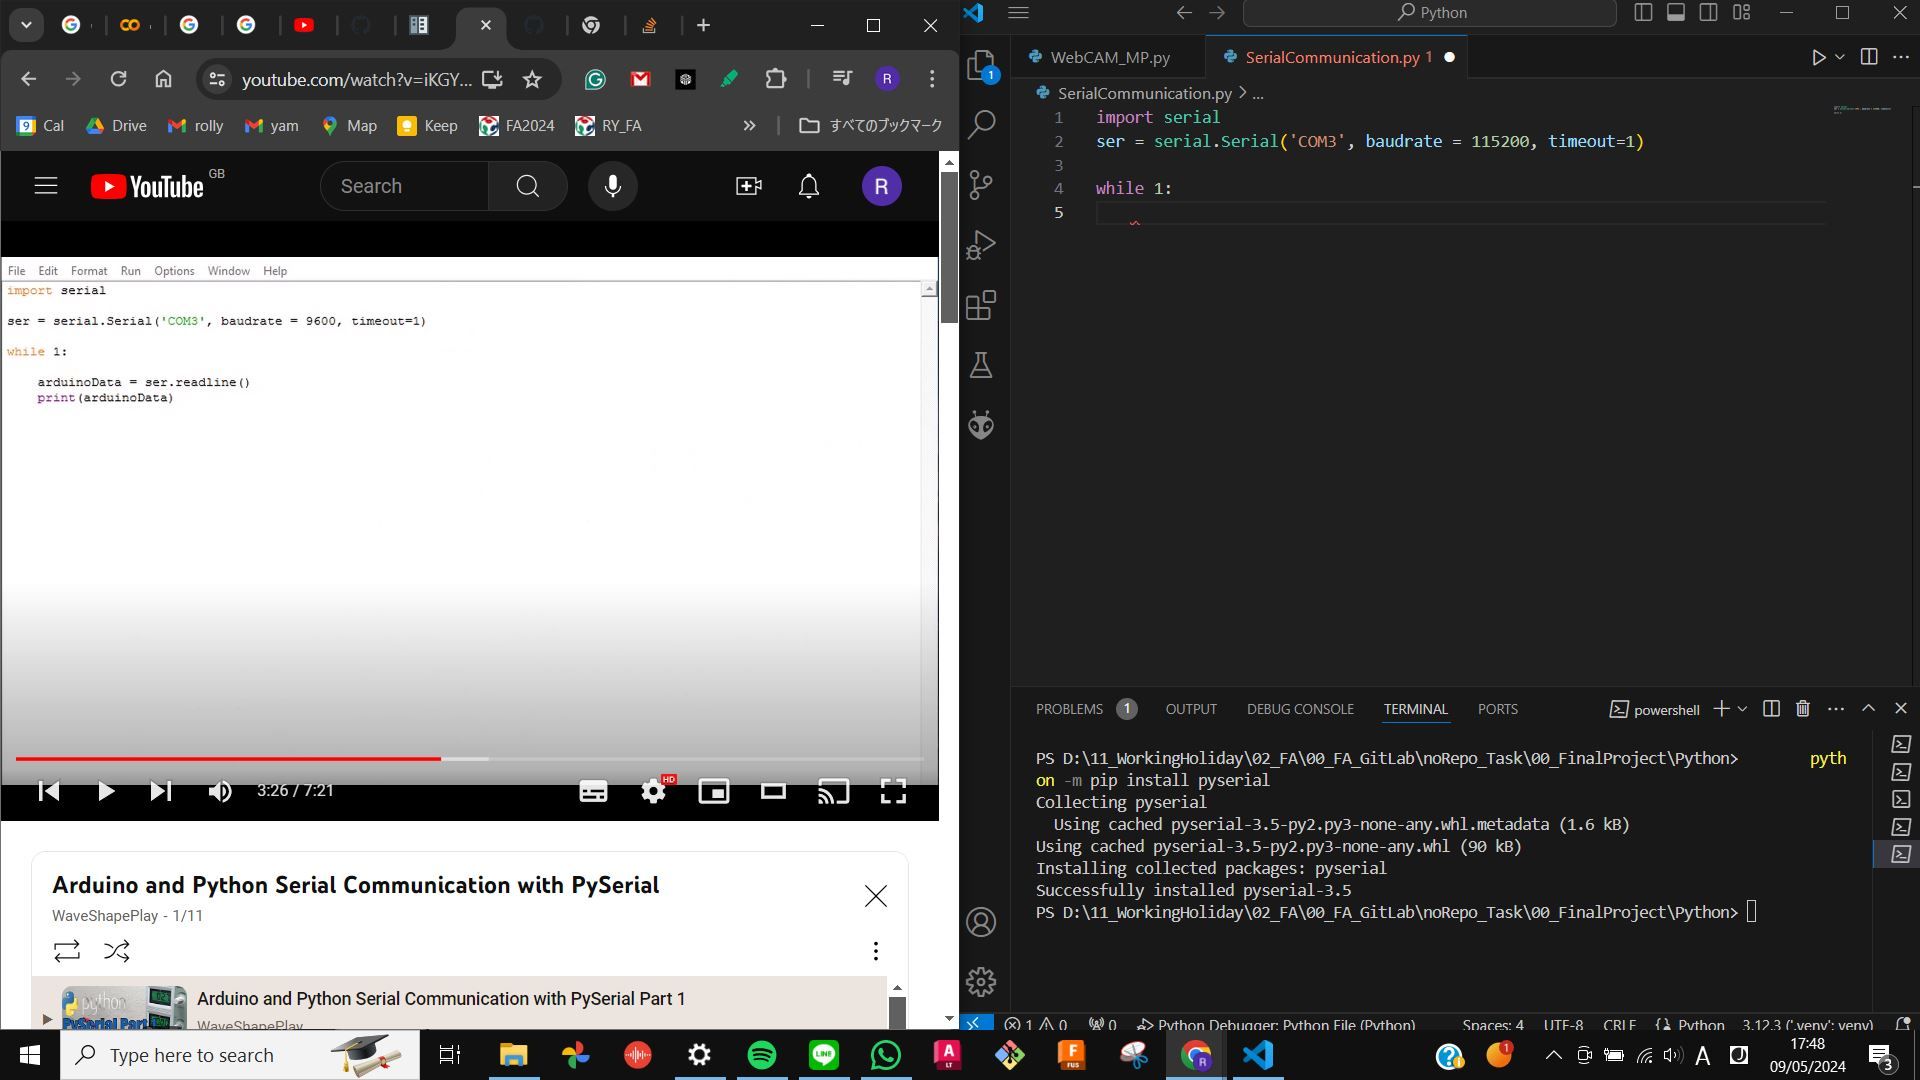
Task: Toggle VS Code primary side bar
Action: pyautogui.click(x=1643, y=12)
